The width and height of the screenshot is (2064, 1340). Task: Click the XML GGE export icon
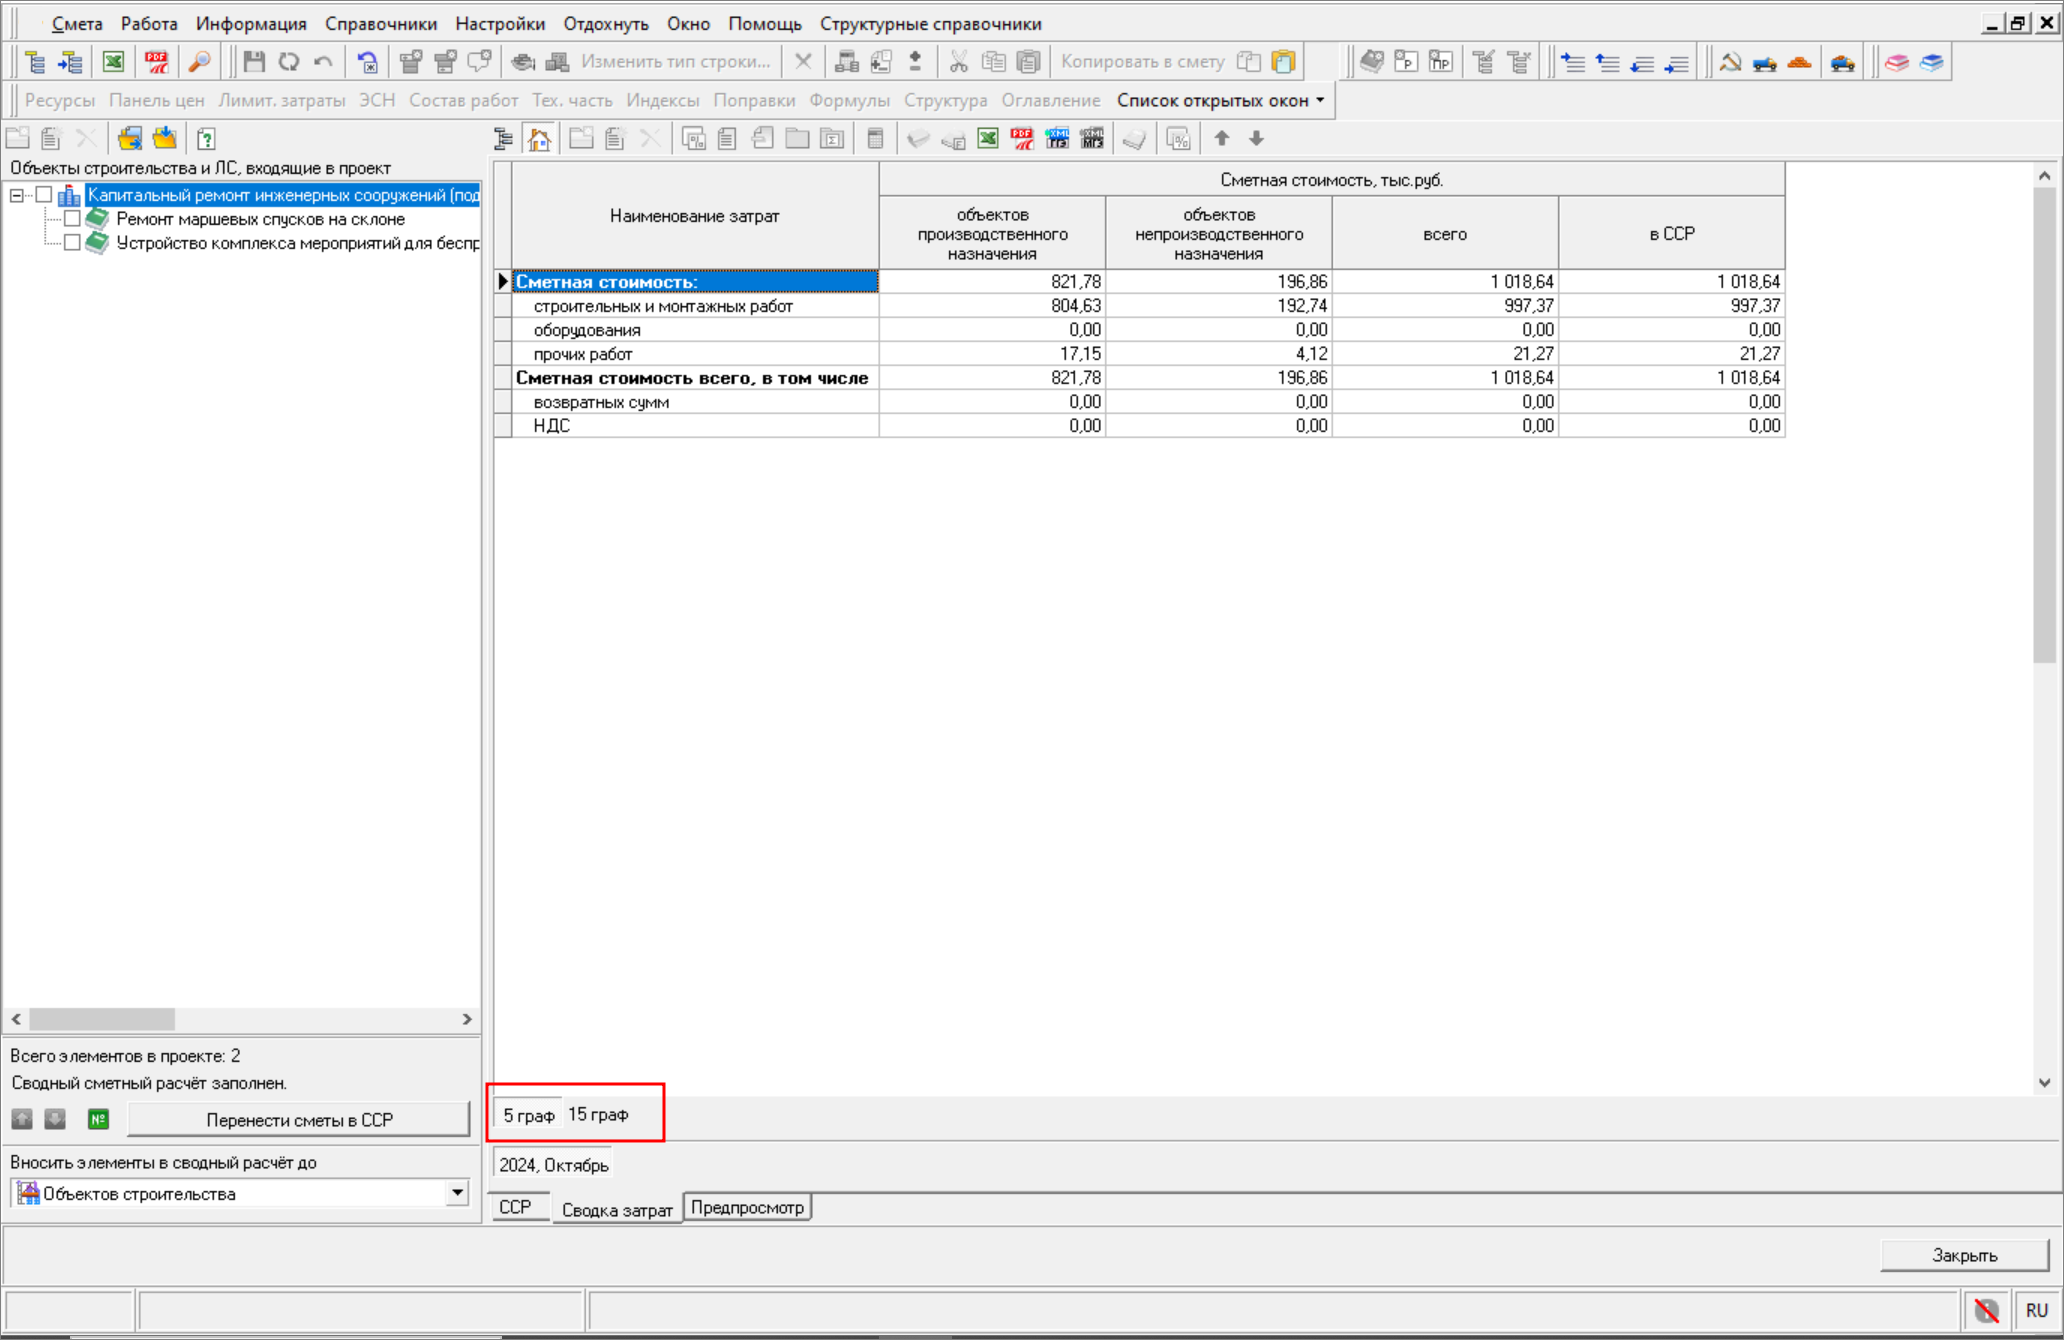pos(1057,139)
